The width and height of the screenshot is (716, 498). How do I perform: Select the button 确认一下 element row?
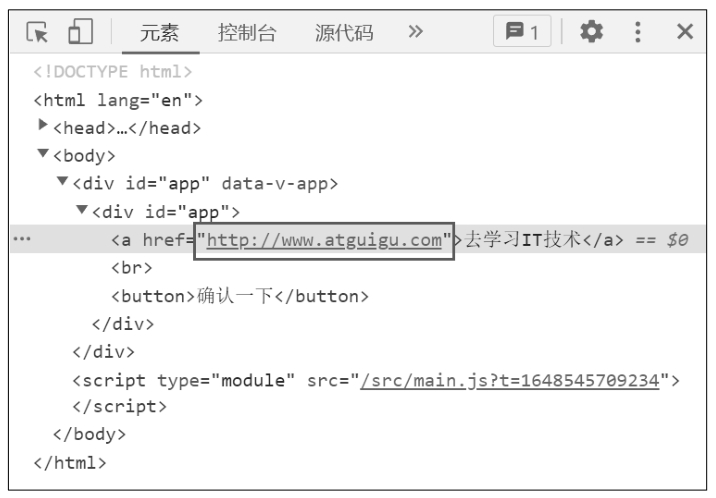(240, 297)
